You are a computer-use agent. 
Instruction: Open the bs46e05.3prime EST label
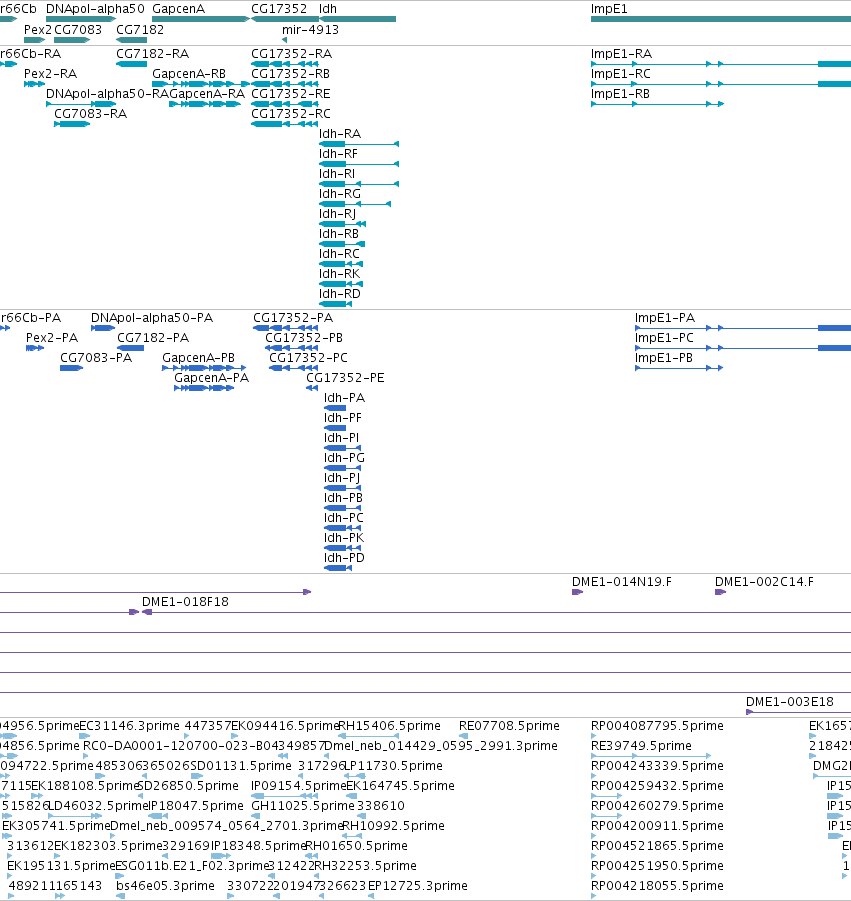pos(165,885)
